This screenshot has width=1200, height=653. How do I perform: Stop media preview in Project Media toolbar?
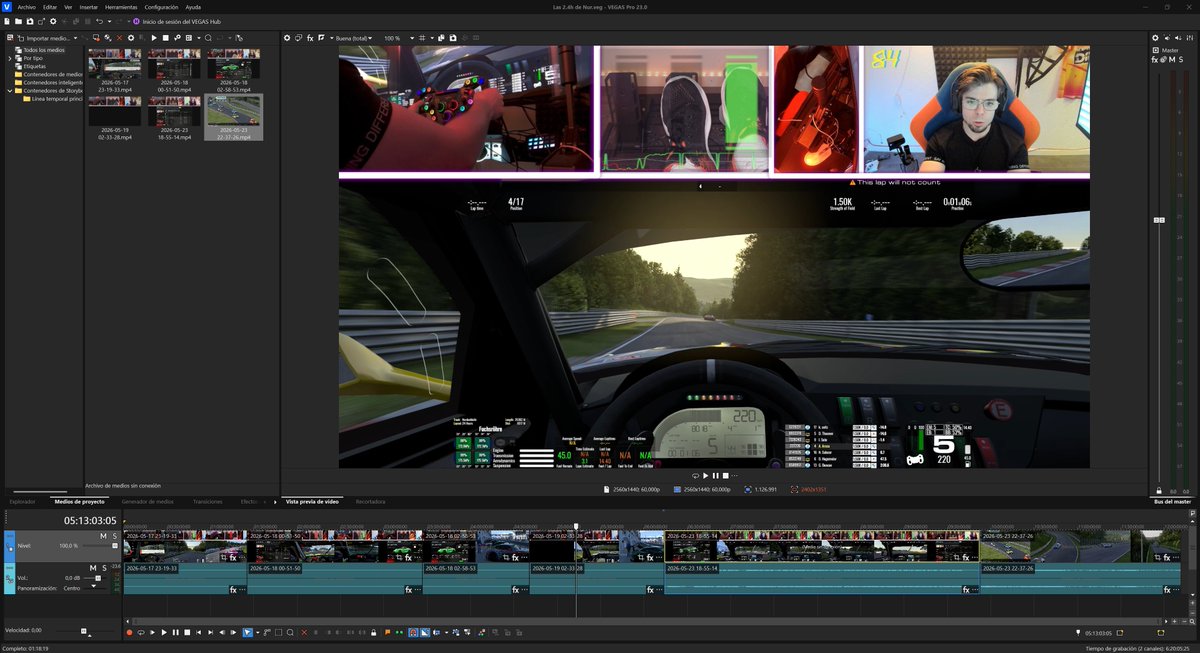click(165, 38)
